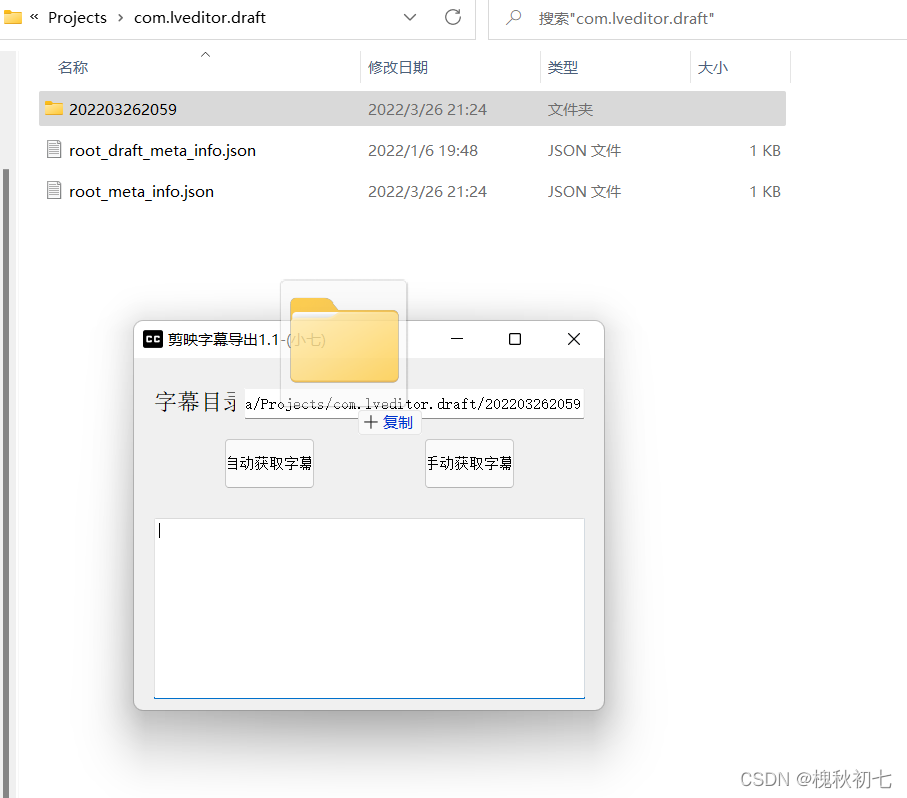Click 文件夹 type cell
The image size is (907, 798).
(x=570, y=109)
